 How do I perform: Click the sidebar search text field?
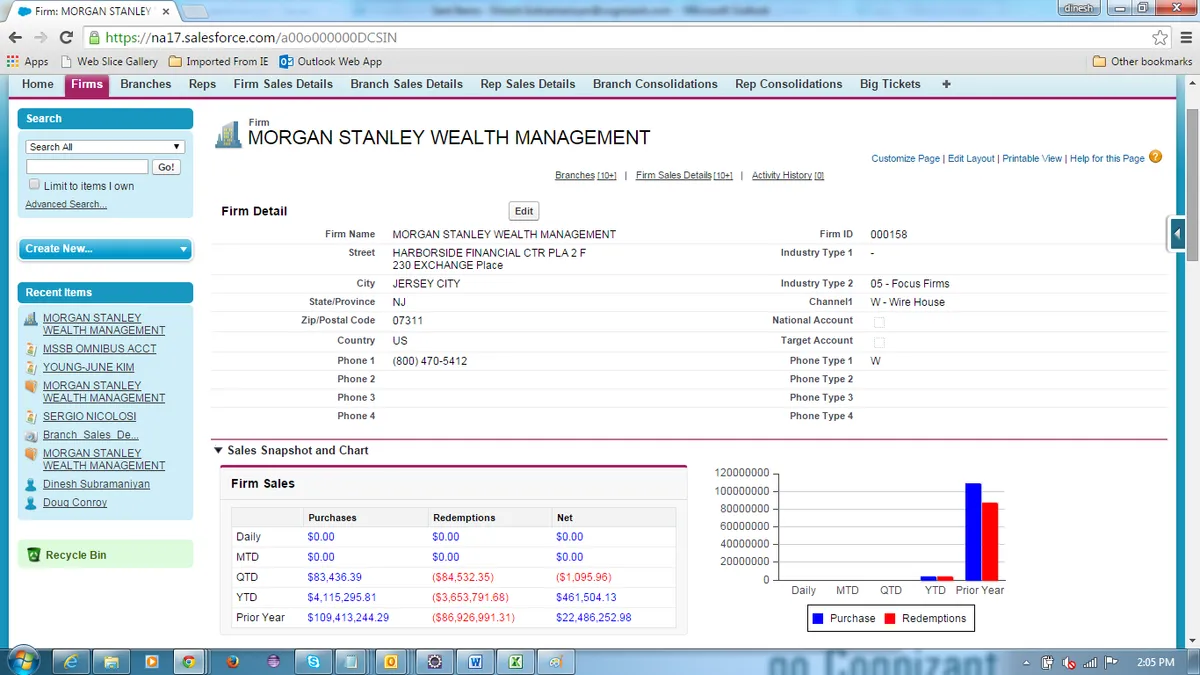87,167
